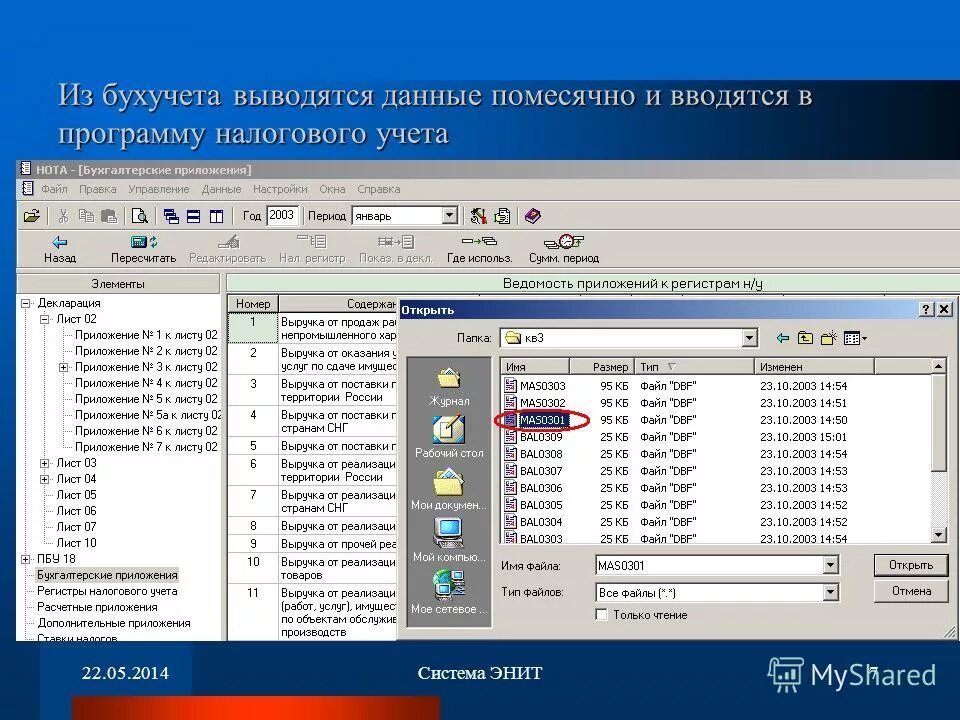Screen dimensions: 960x720
Task: Open the Папка dropdown showing кв3
Action: pyautogui.click(x=752, y=338)
